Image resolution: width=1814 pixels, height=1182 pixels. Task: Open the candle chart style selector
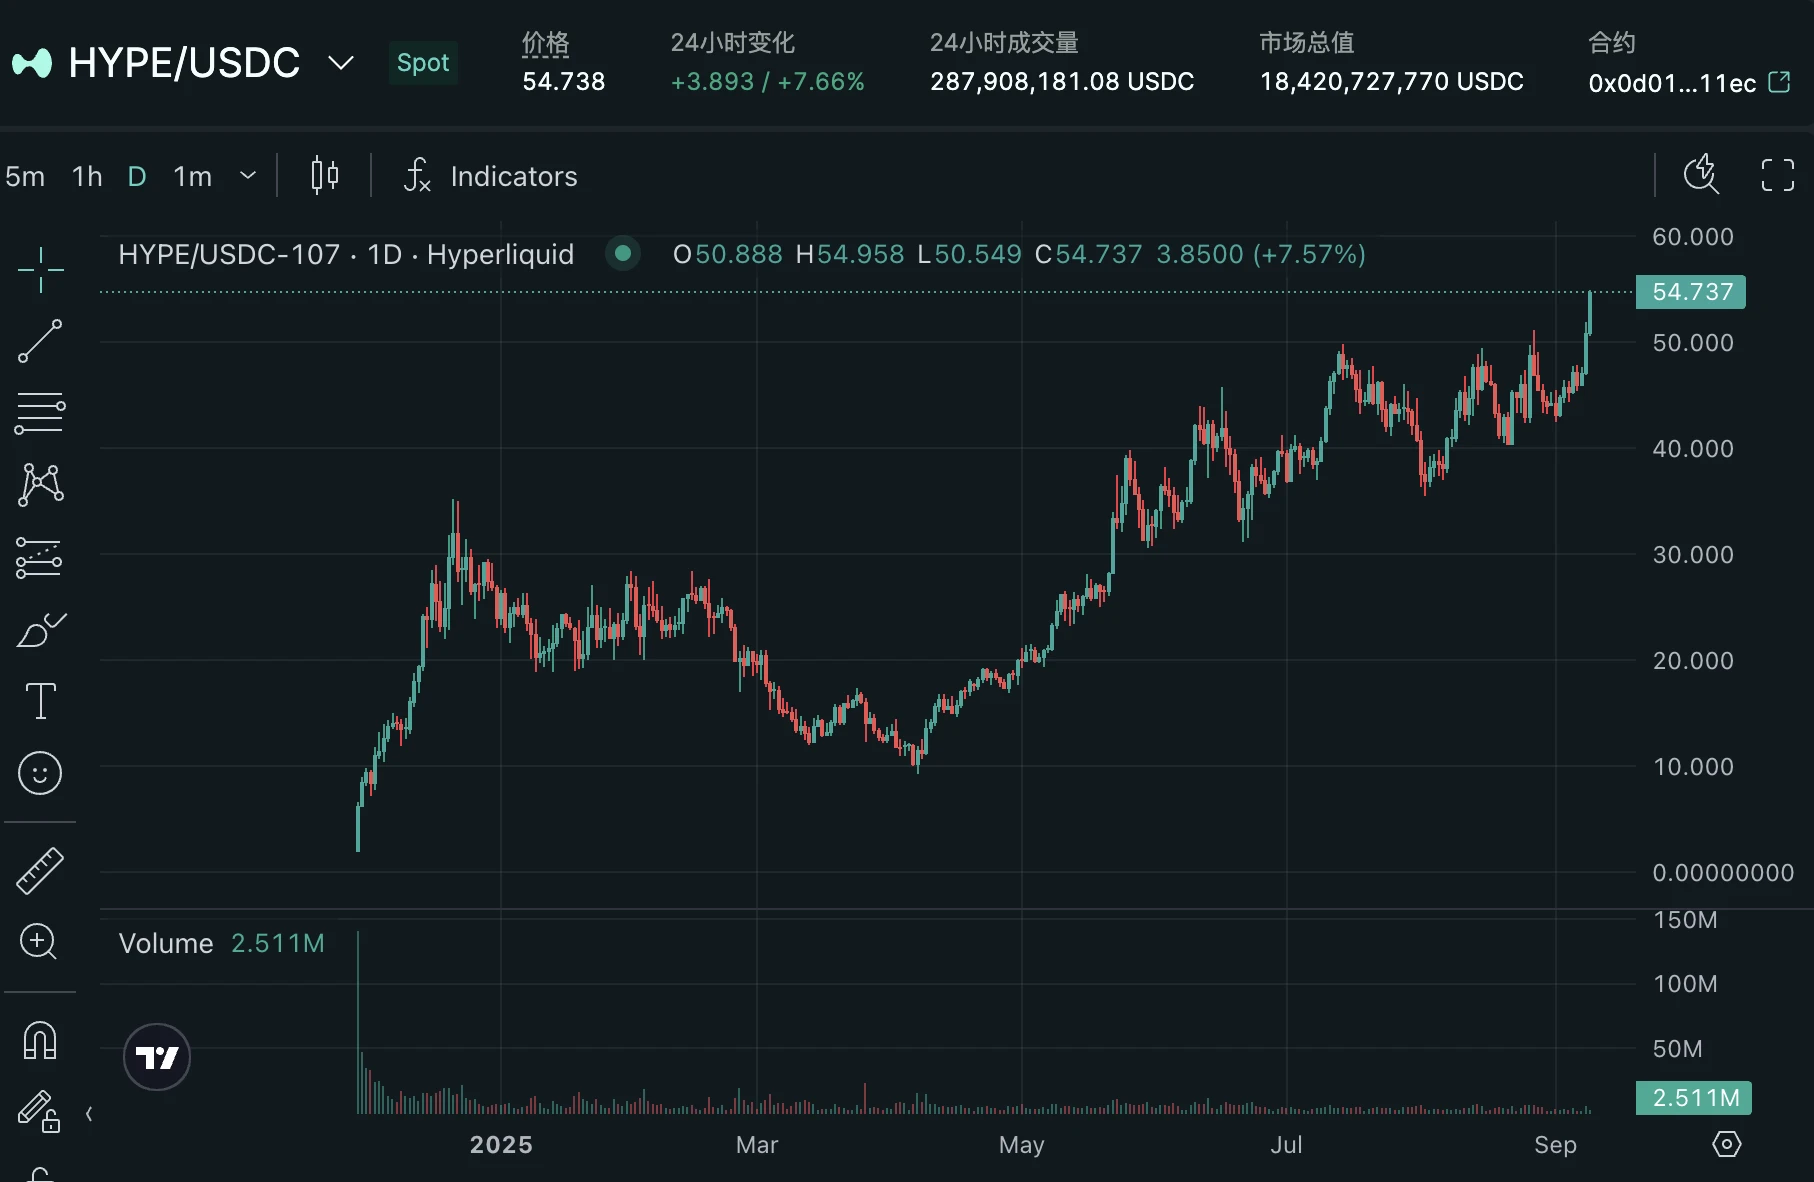coord(324,176)
